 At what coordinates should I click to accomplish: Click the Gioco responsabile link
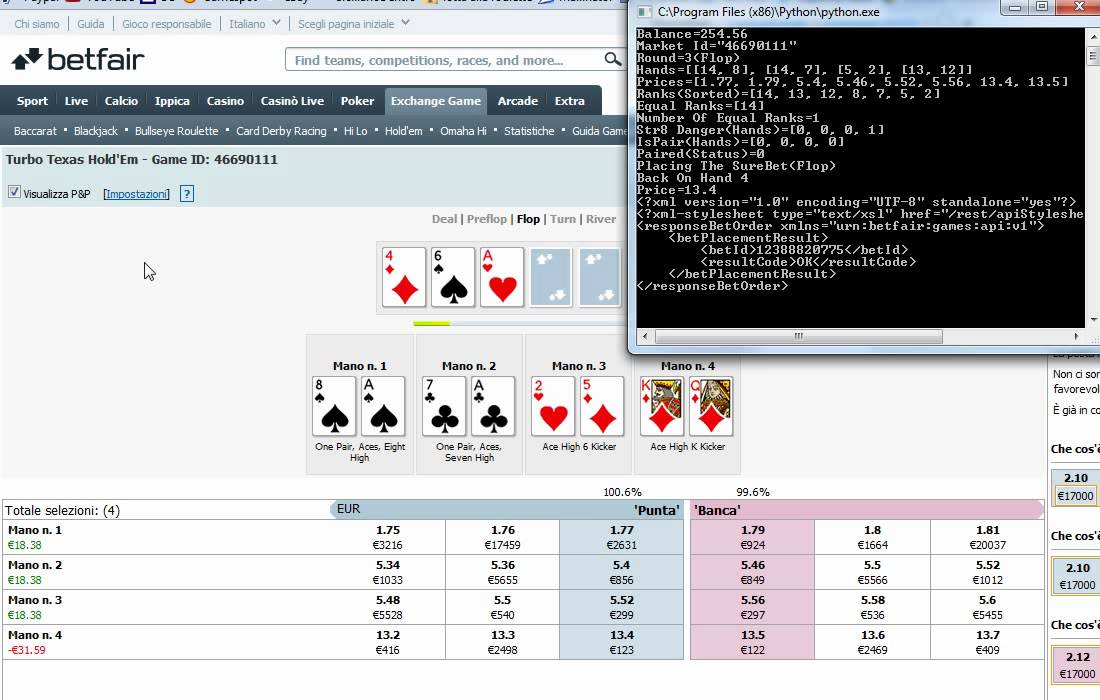(x=166, y=24)
